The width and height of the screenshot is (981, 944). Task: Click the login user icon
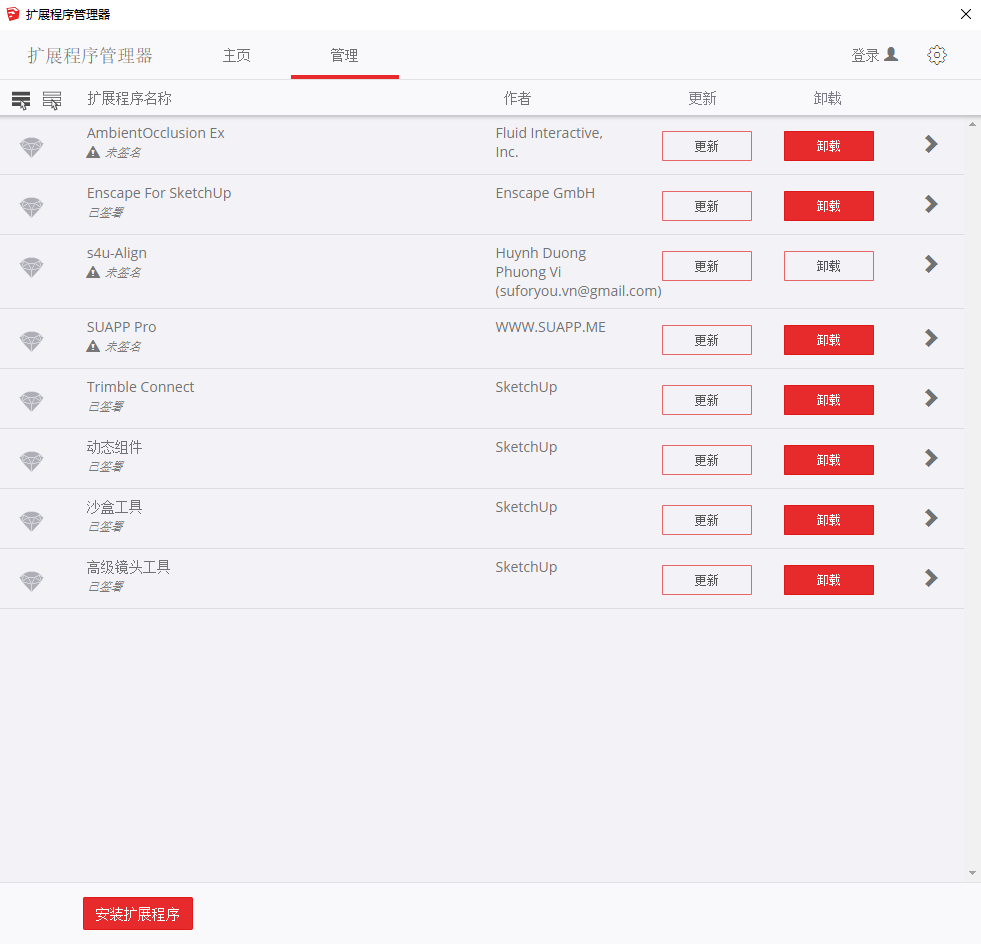[x=892, y=54]
